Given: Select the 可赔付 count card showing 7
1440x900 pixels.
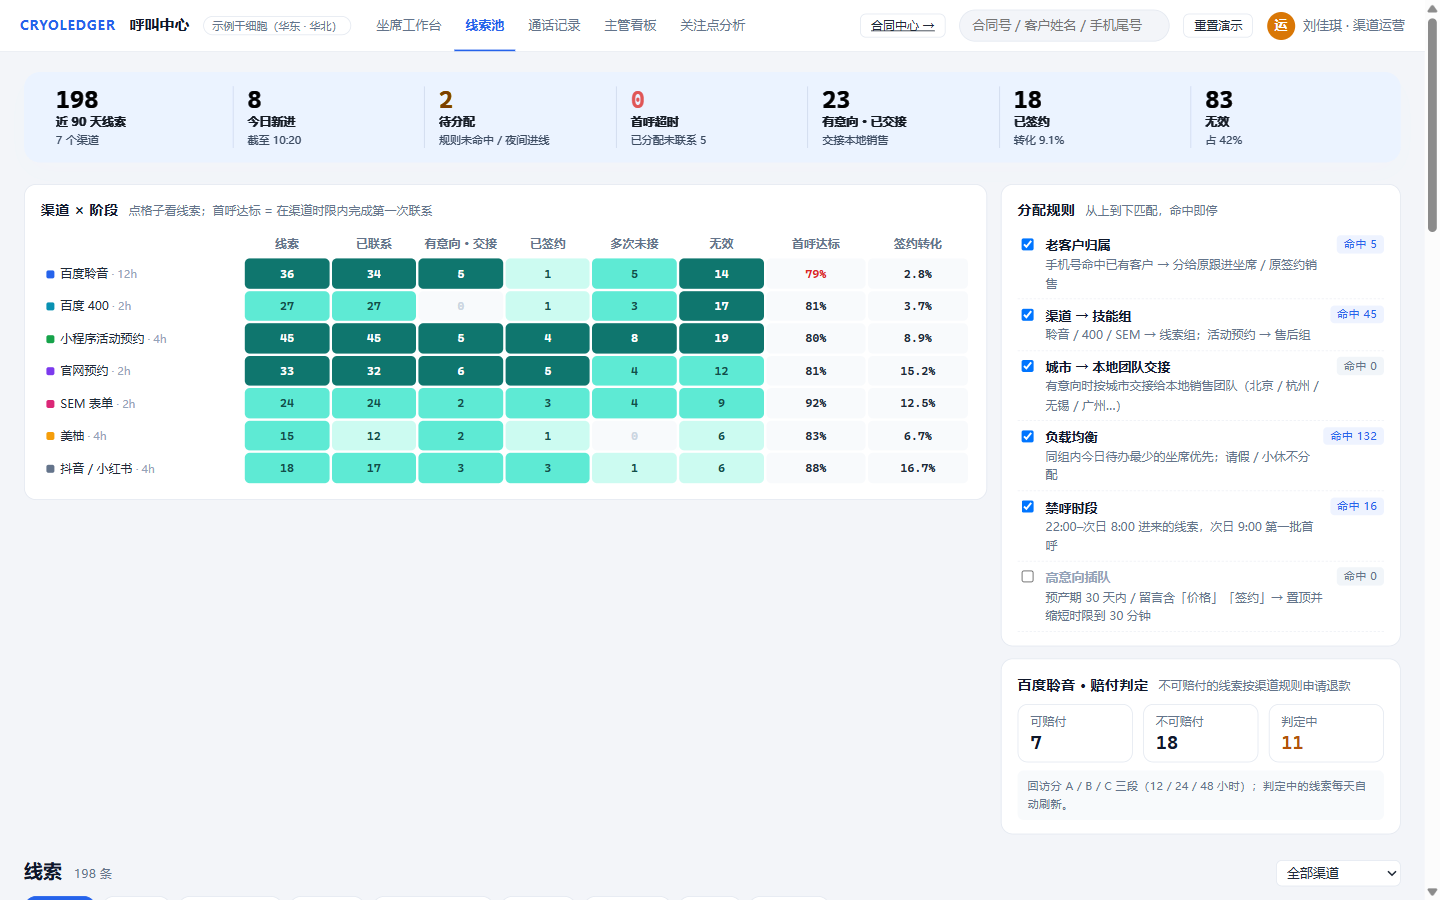Looking at the screenshot, I should [1075, 733].
